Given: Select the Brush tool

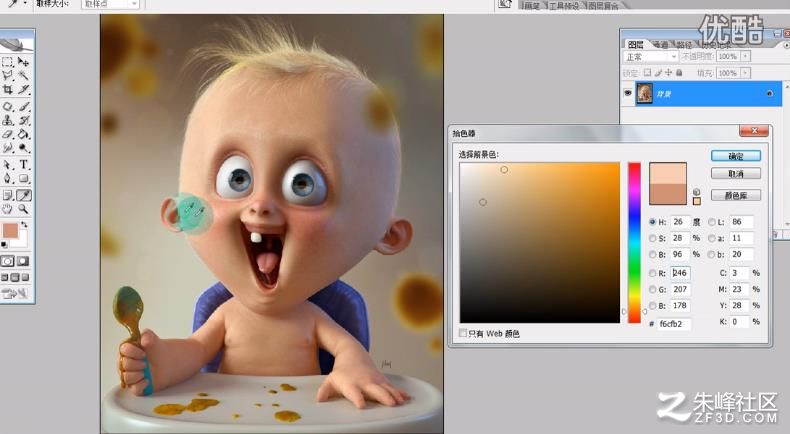Looking at the screenshot, I should coord(23,106).
